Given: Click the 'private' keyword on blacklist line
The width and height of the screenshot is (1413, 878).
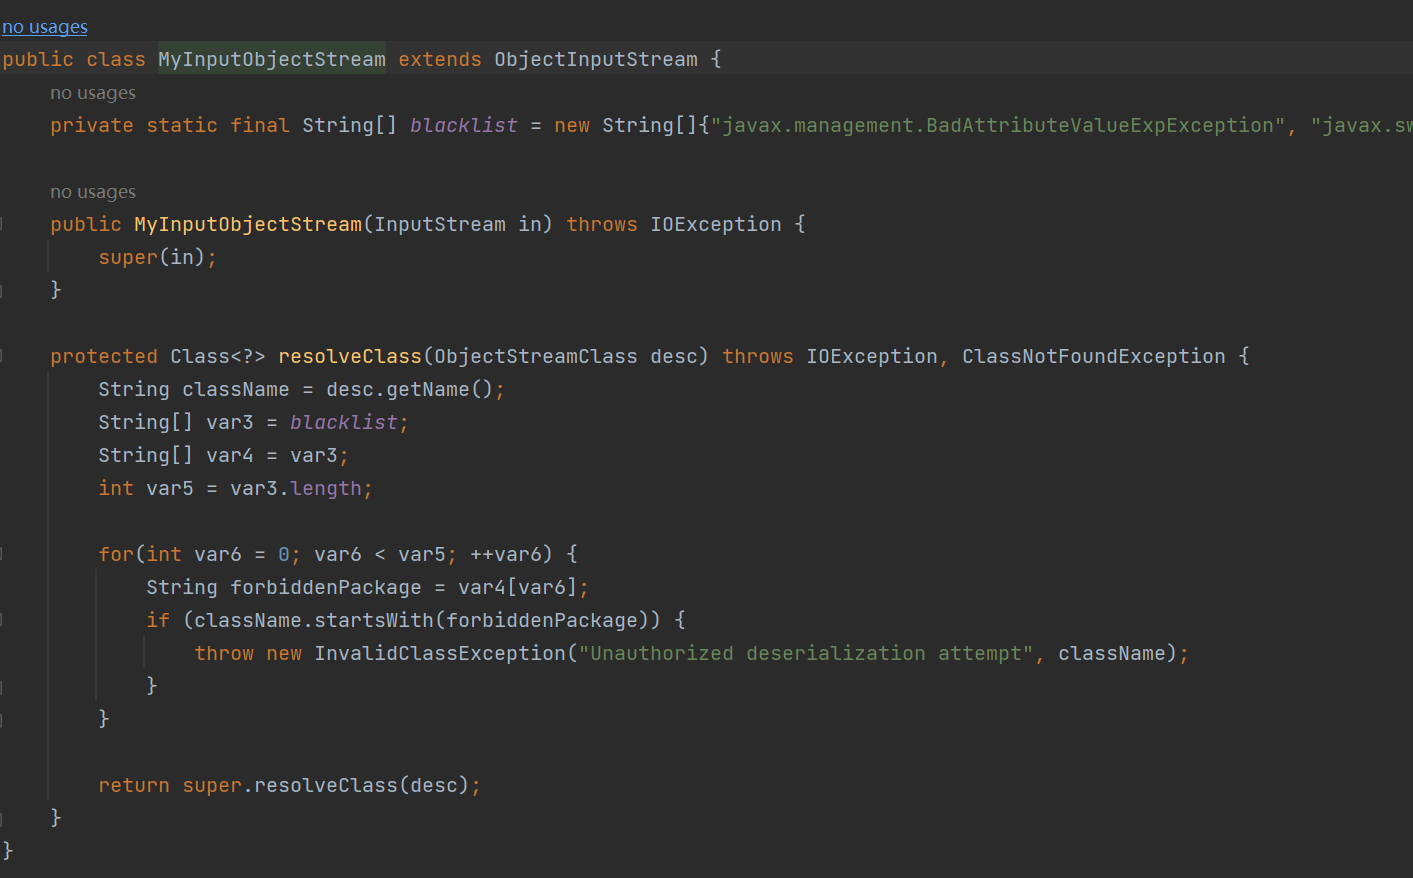Looking at the screenshot, I should pos(92,125).
